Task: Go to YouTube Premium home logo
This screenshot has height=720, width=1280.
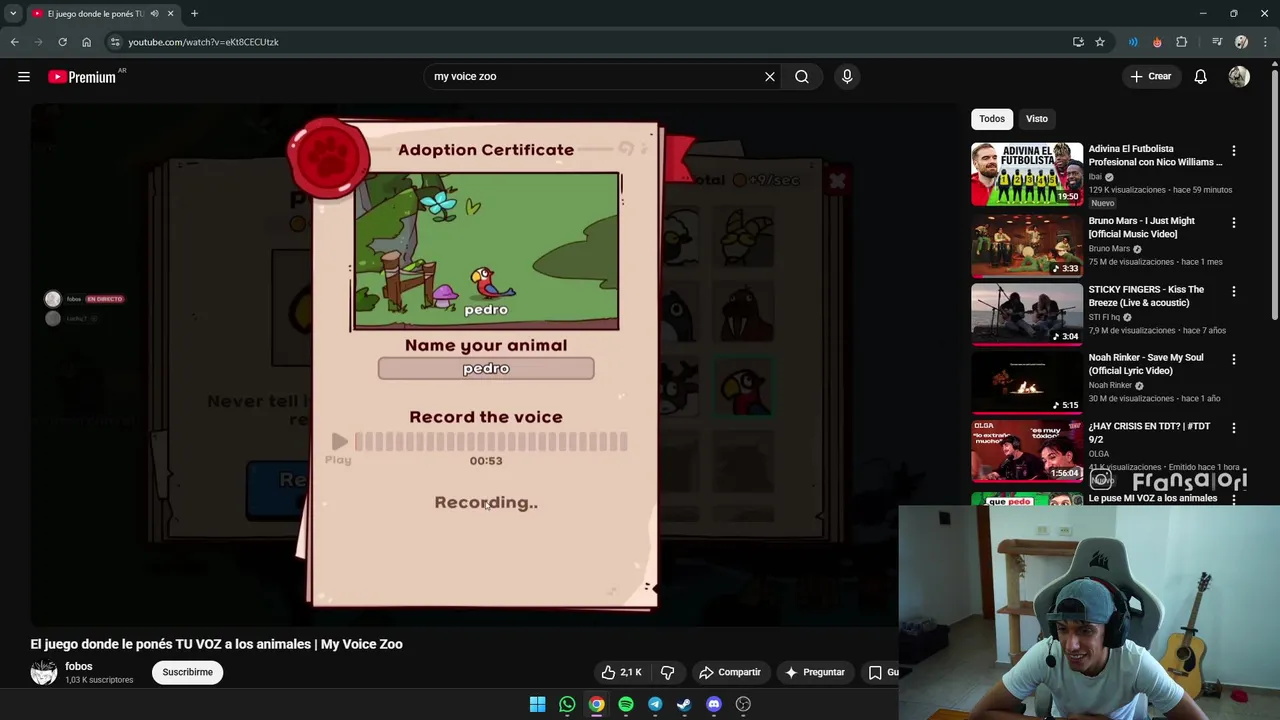Action: tap(82, 77)
